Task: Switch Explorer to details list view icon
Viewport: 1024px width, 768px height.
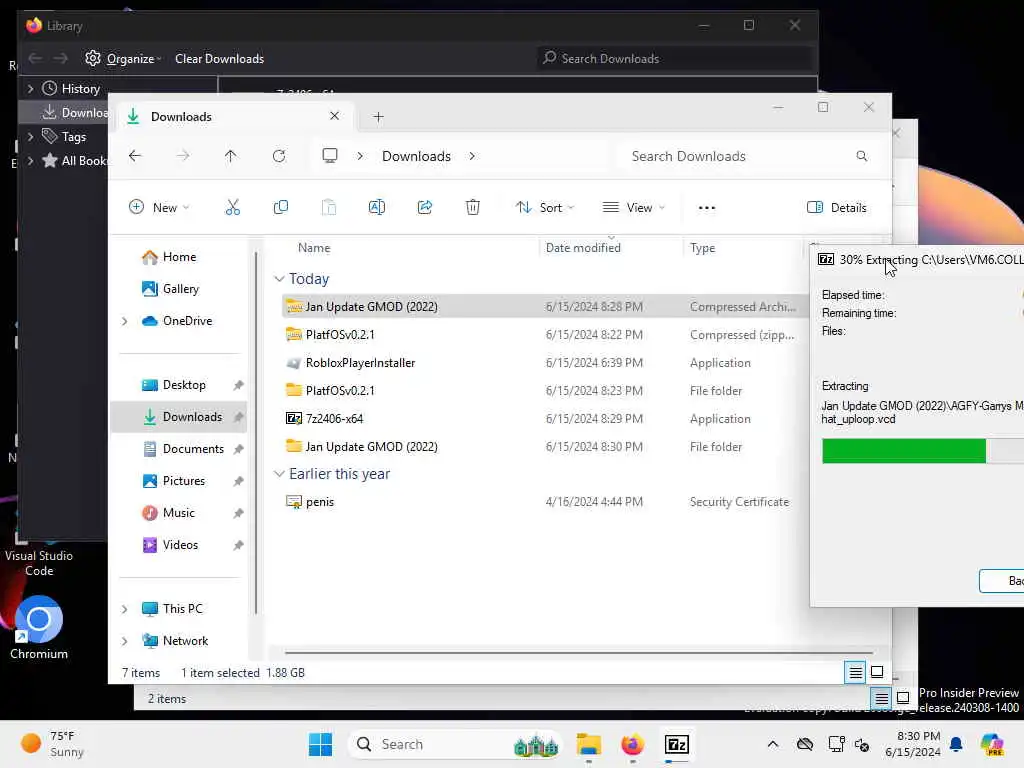Action: coord(855,672)
